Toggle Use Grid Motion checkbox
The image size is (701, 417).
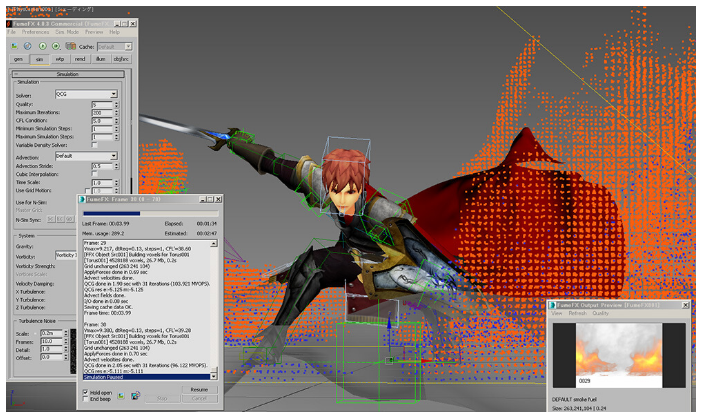pyautogui.click(x=88, y=191)
